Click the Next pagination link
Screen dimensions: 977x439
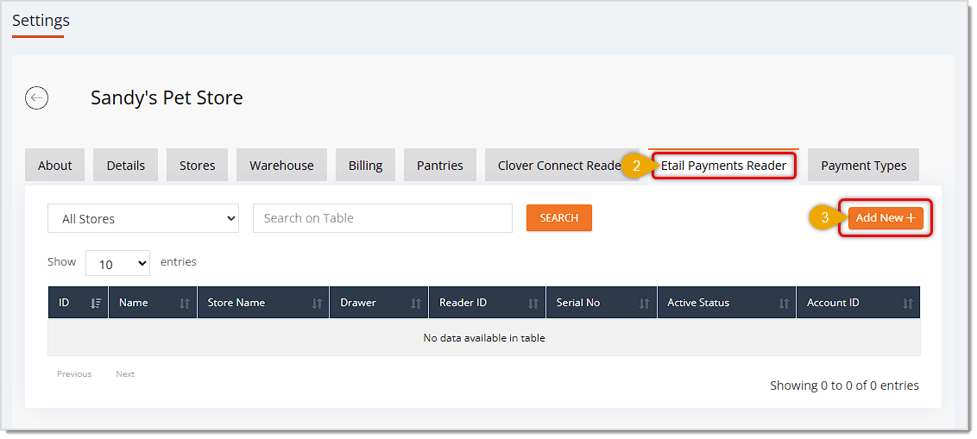click(125, 374)
